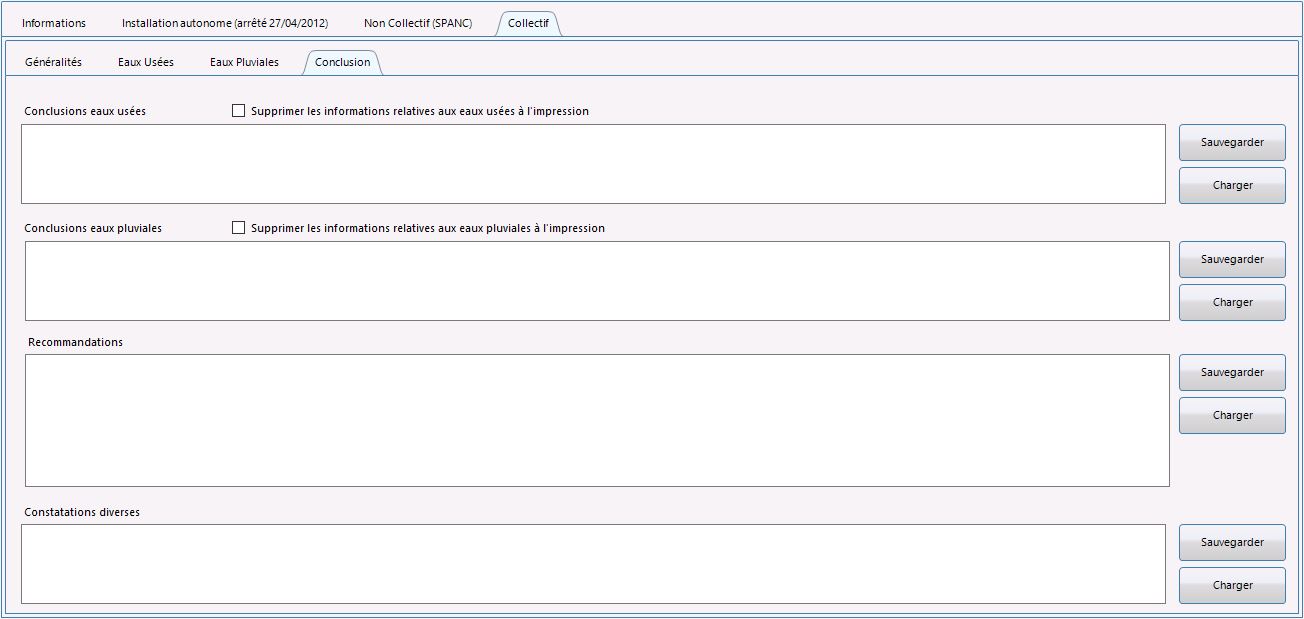Click Charger for Constatations diverses
Screen dimensions: 1304x619
tap(1232, 585)
